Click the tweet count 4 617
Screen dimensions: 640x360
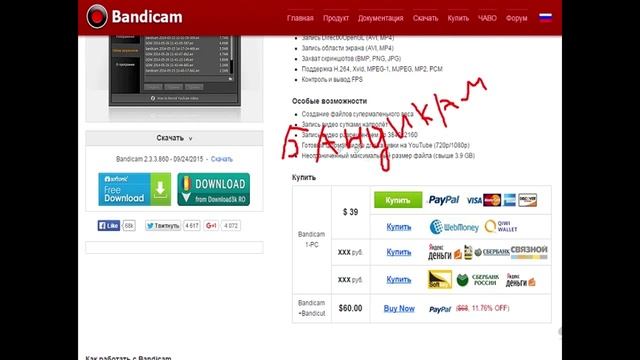(192, 226)
